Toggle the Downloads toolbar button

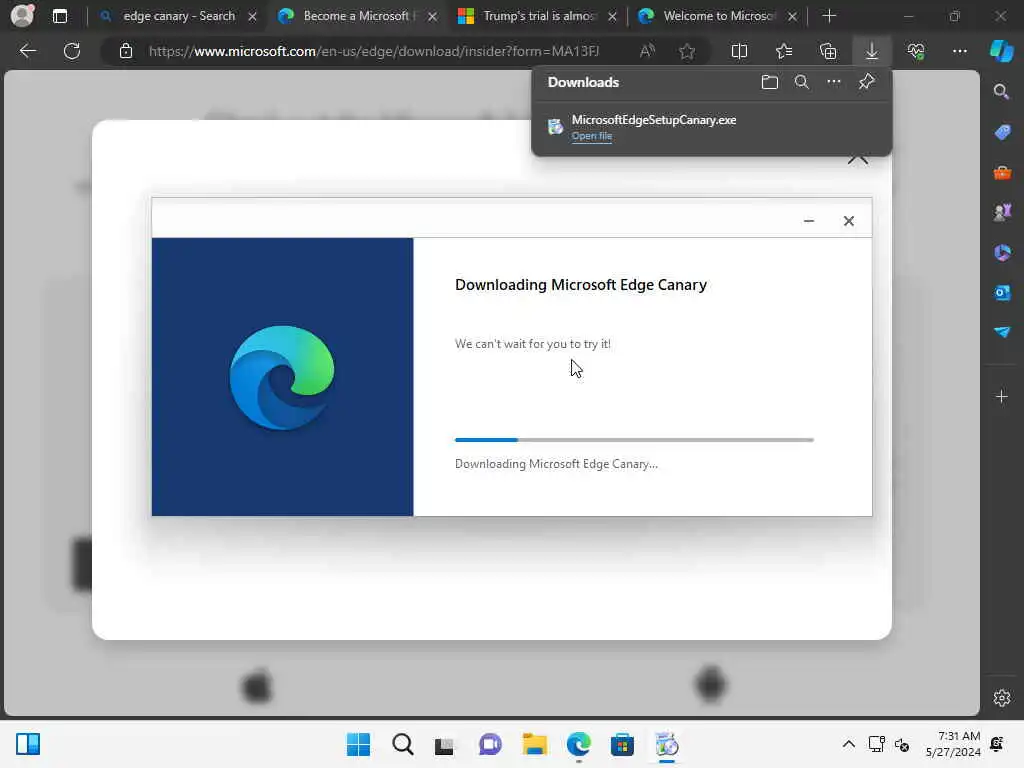(872, 51)
